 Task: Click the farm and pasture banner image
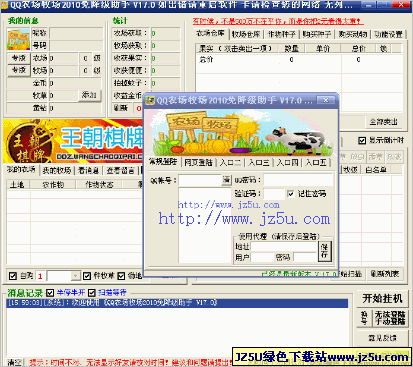coord(241,133)
